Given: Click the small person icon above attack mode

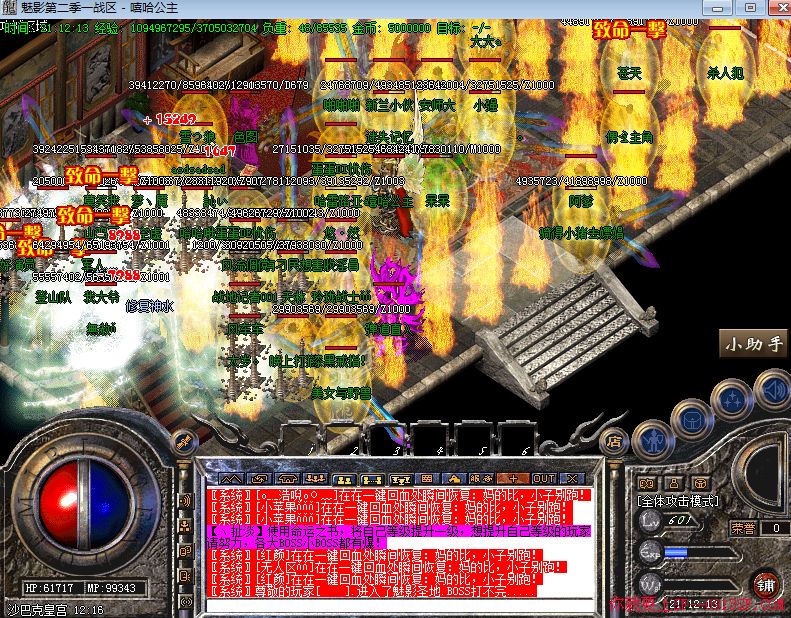Looking at the screenshot, I should (673, 483).
